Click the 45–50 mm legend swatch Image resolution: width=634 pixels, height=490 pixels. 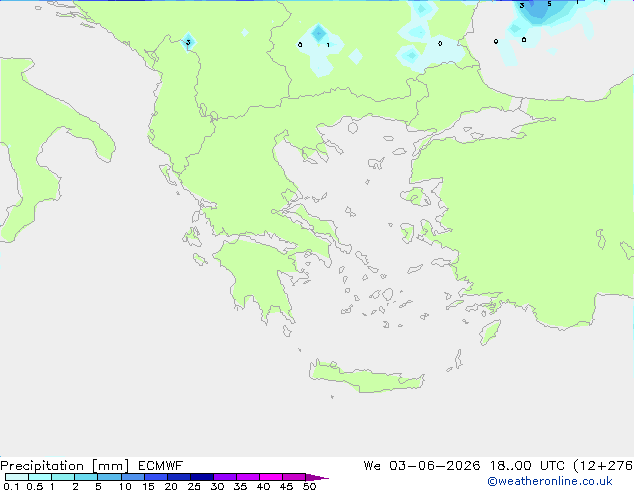(x=294, y=477)
